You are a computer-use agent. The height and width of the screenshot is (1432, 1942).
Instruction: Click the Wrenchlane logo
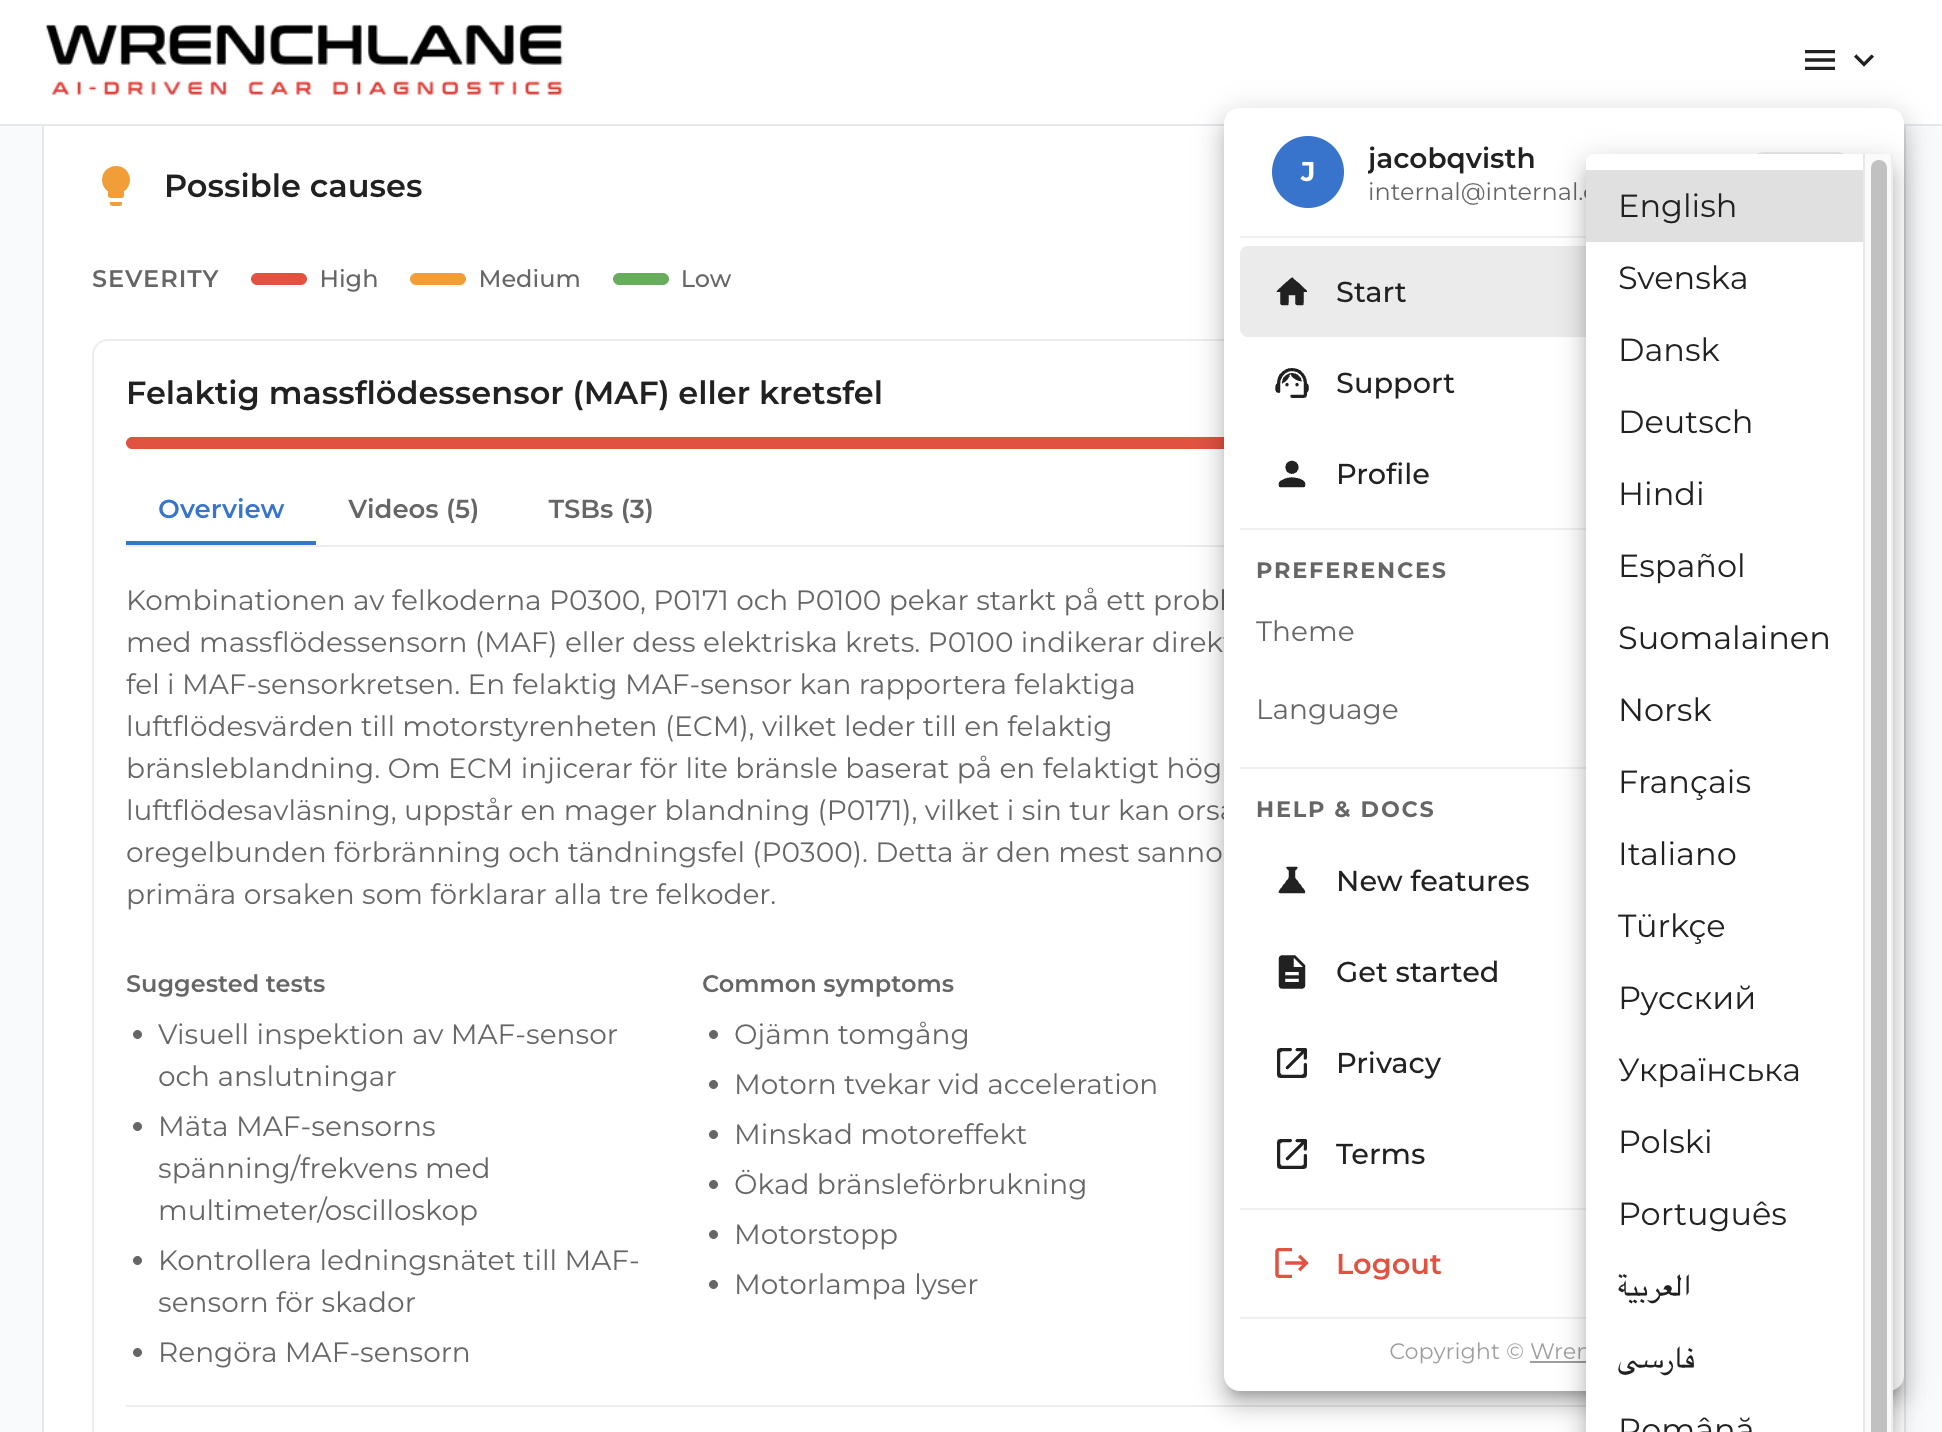(x=304, y=60)
